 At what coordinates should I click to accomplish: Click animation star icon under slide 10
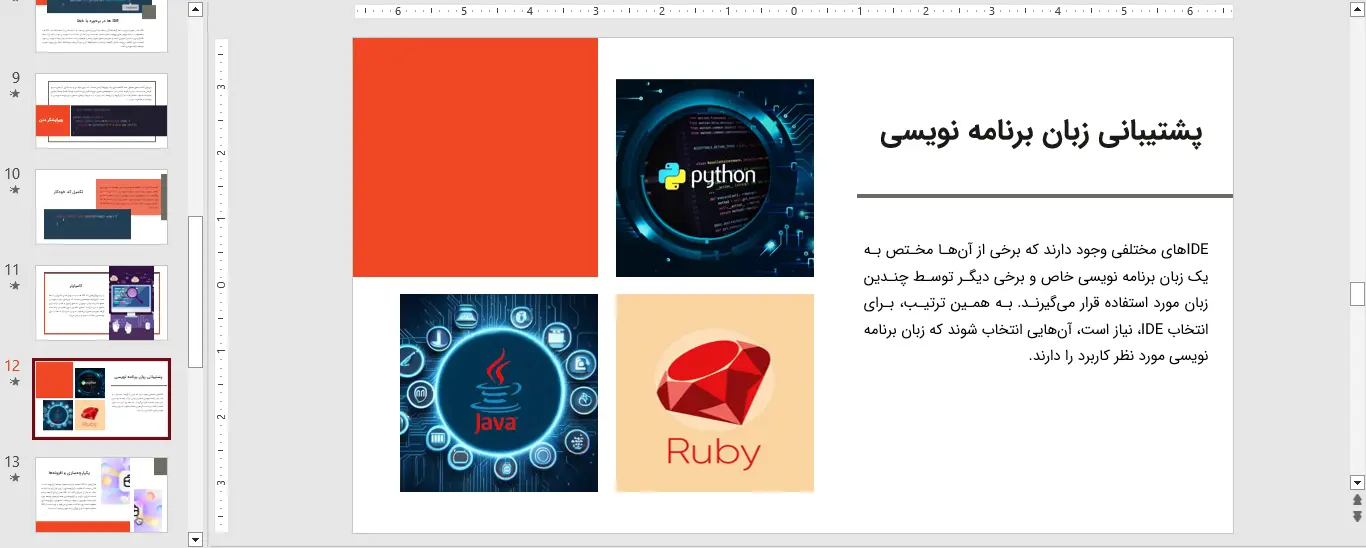[14, 190]
